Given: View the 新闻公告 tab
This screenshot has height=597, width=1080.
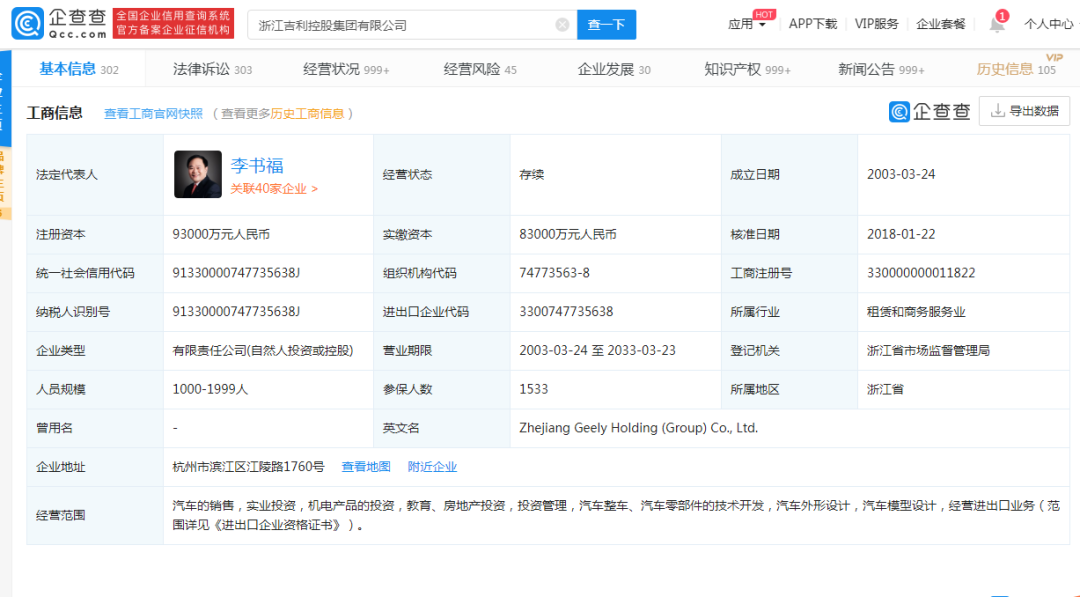Looking at the screenshot, I should [881, 69].
